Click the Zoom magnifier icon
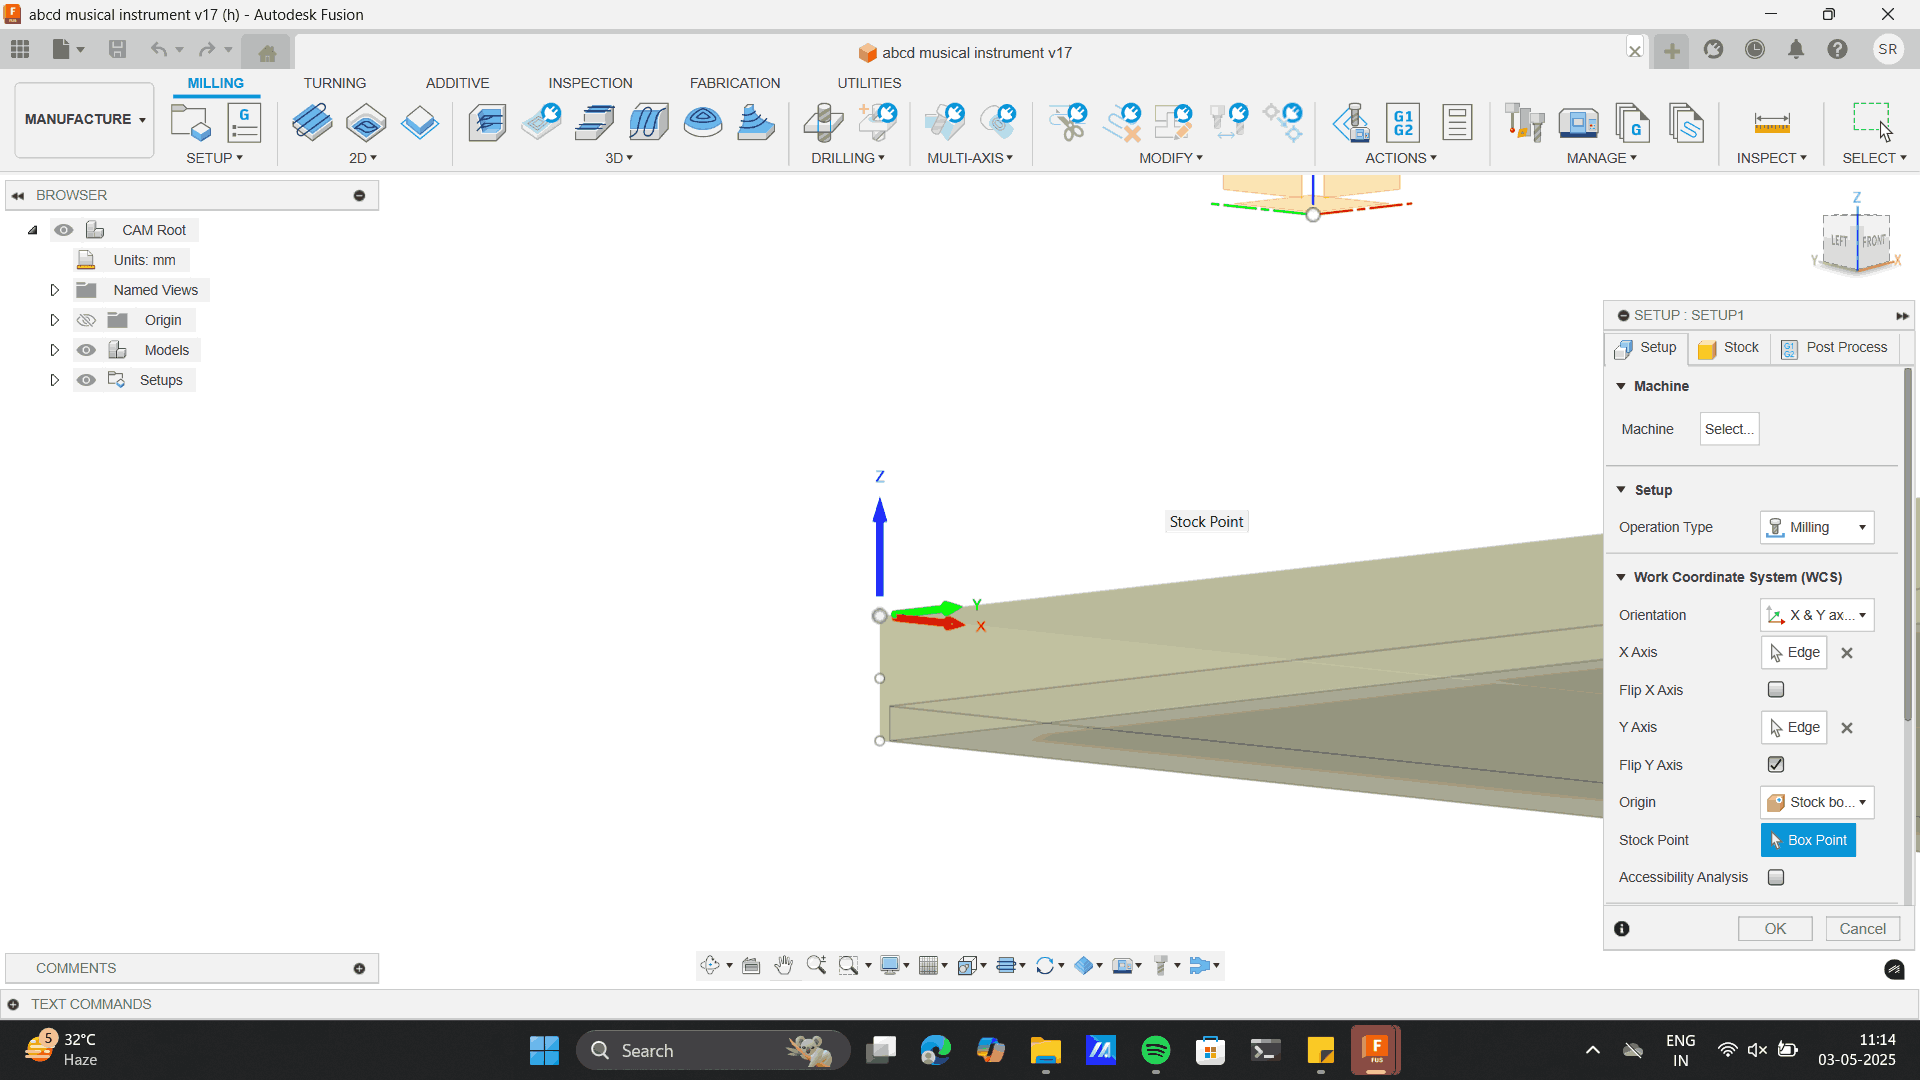1920x1080 pixels. point(816,965)
